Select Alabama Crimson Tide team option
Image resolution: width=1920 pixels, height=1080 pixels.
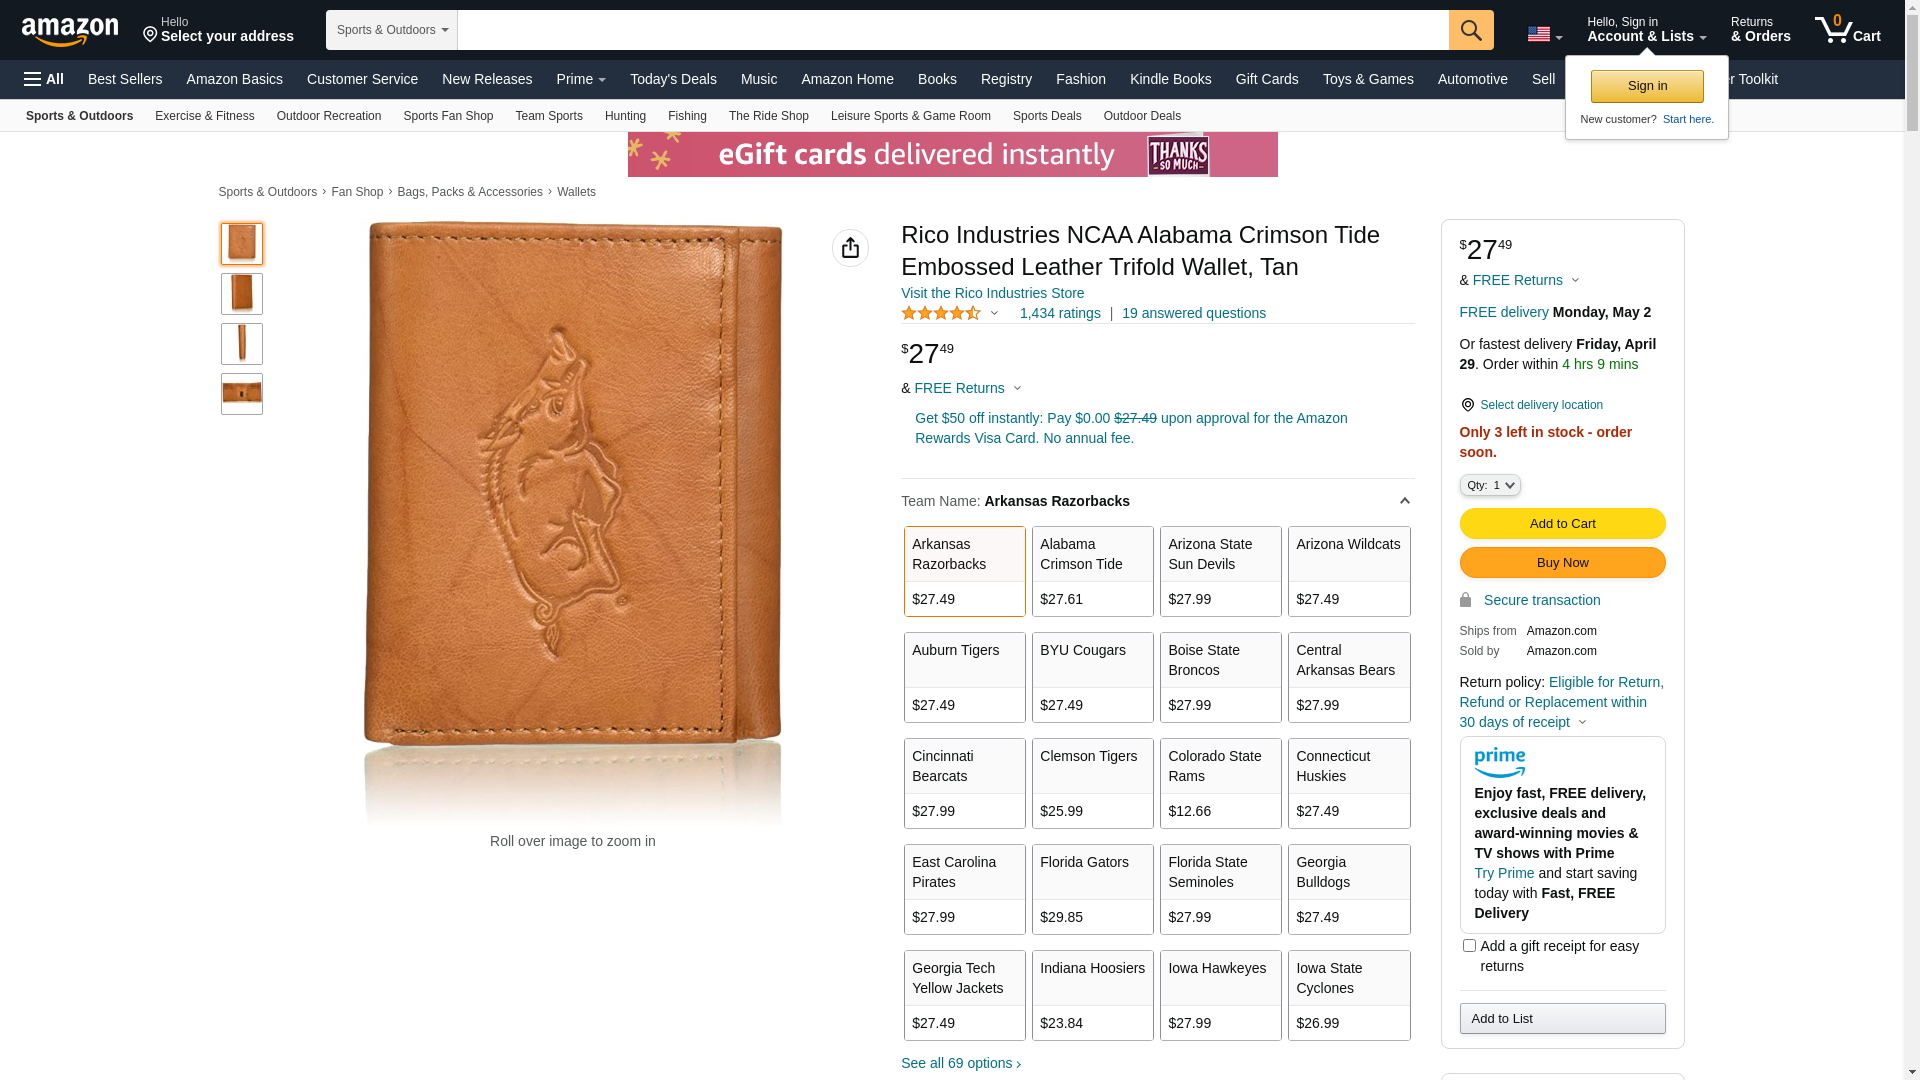1092,571
